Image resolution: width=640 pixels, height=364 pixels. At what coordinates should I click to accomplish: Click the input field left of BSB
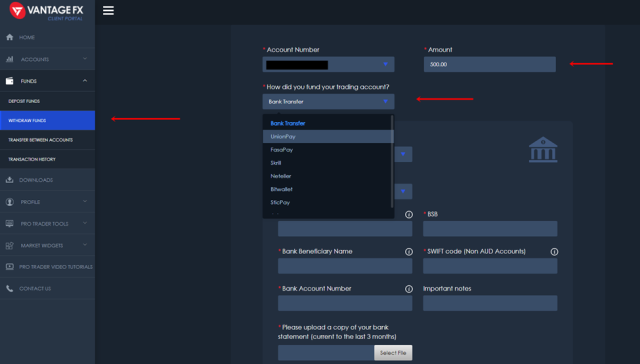tap(345, 229)
